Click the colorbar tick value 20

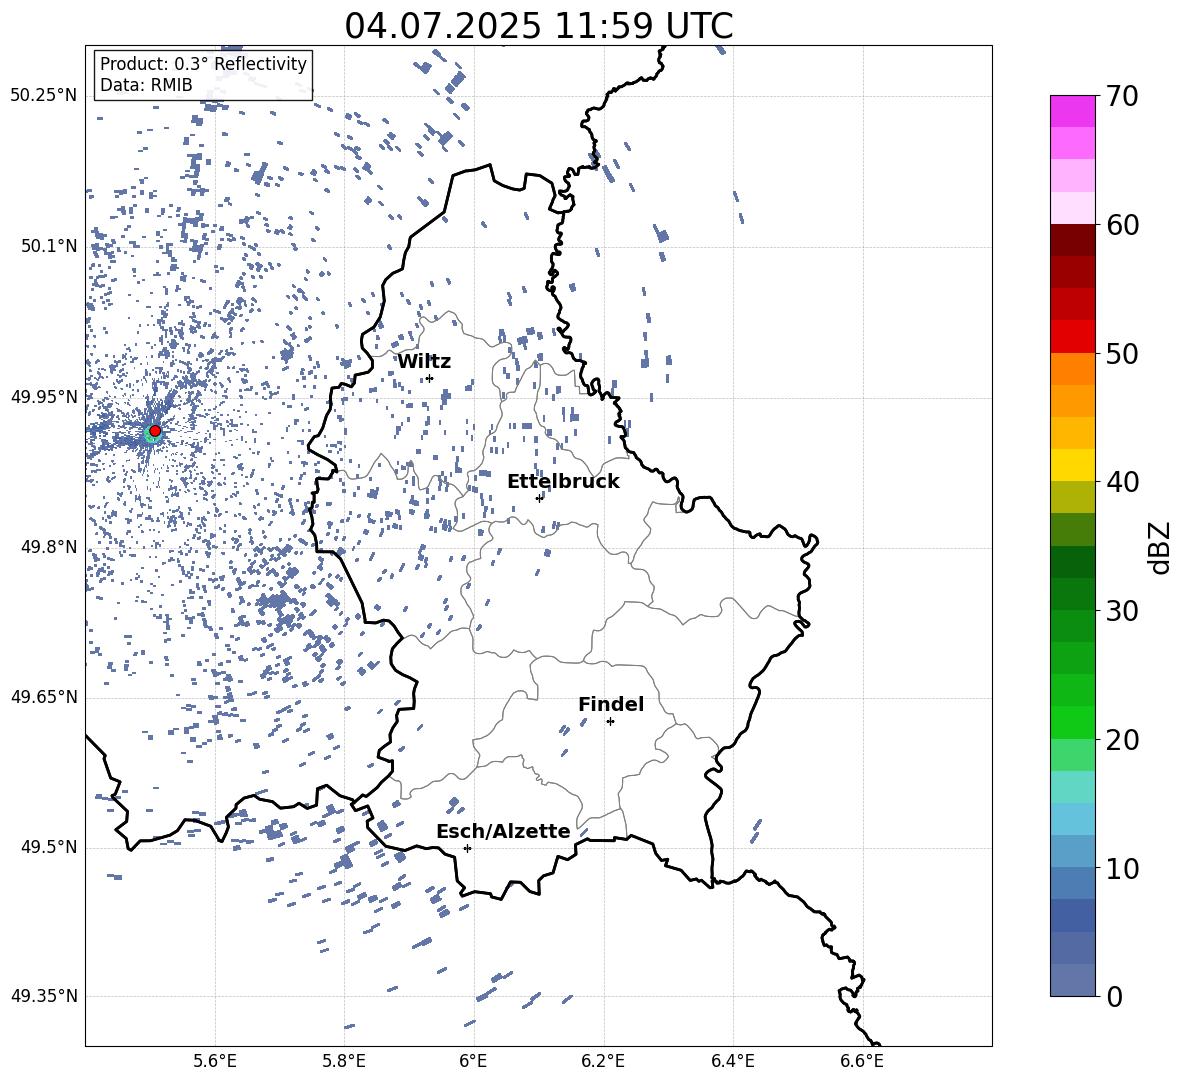pos(1122,740)
